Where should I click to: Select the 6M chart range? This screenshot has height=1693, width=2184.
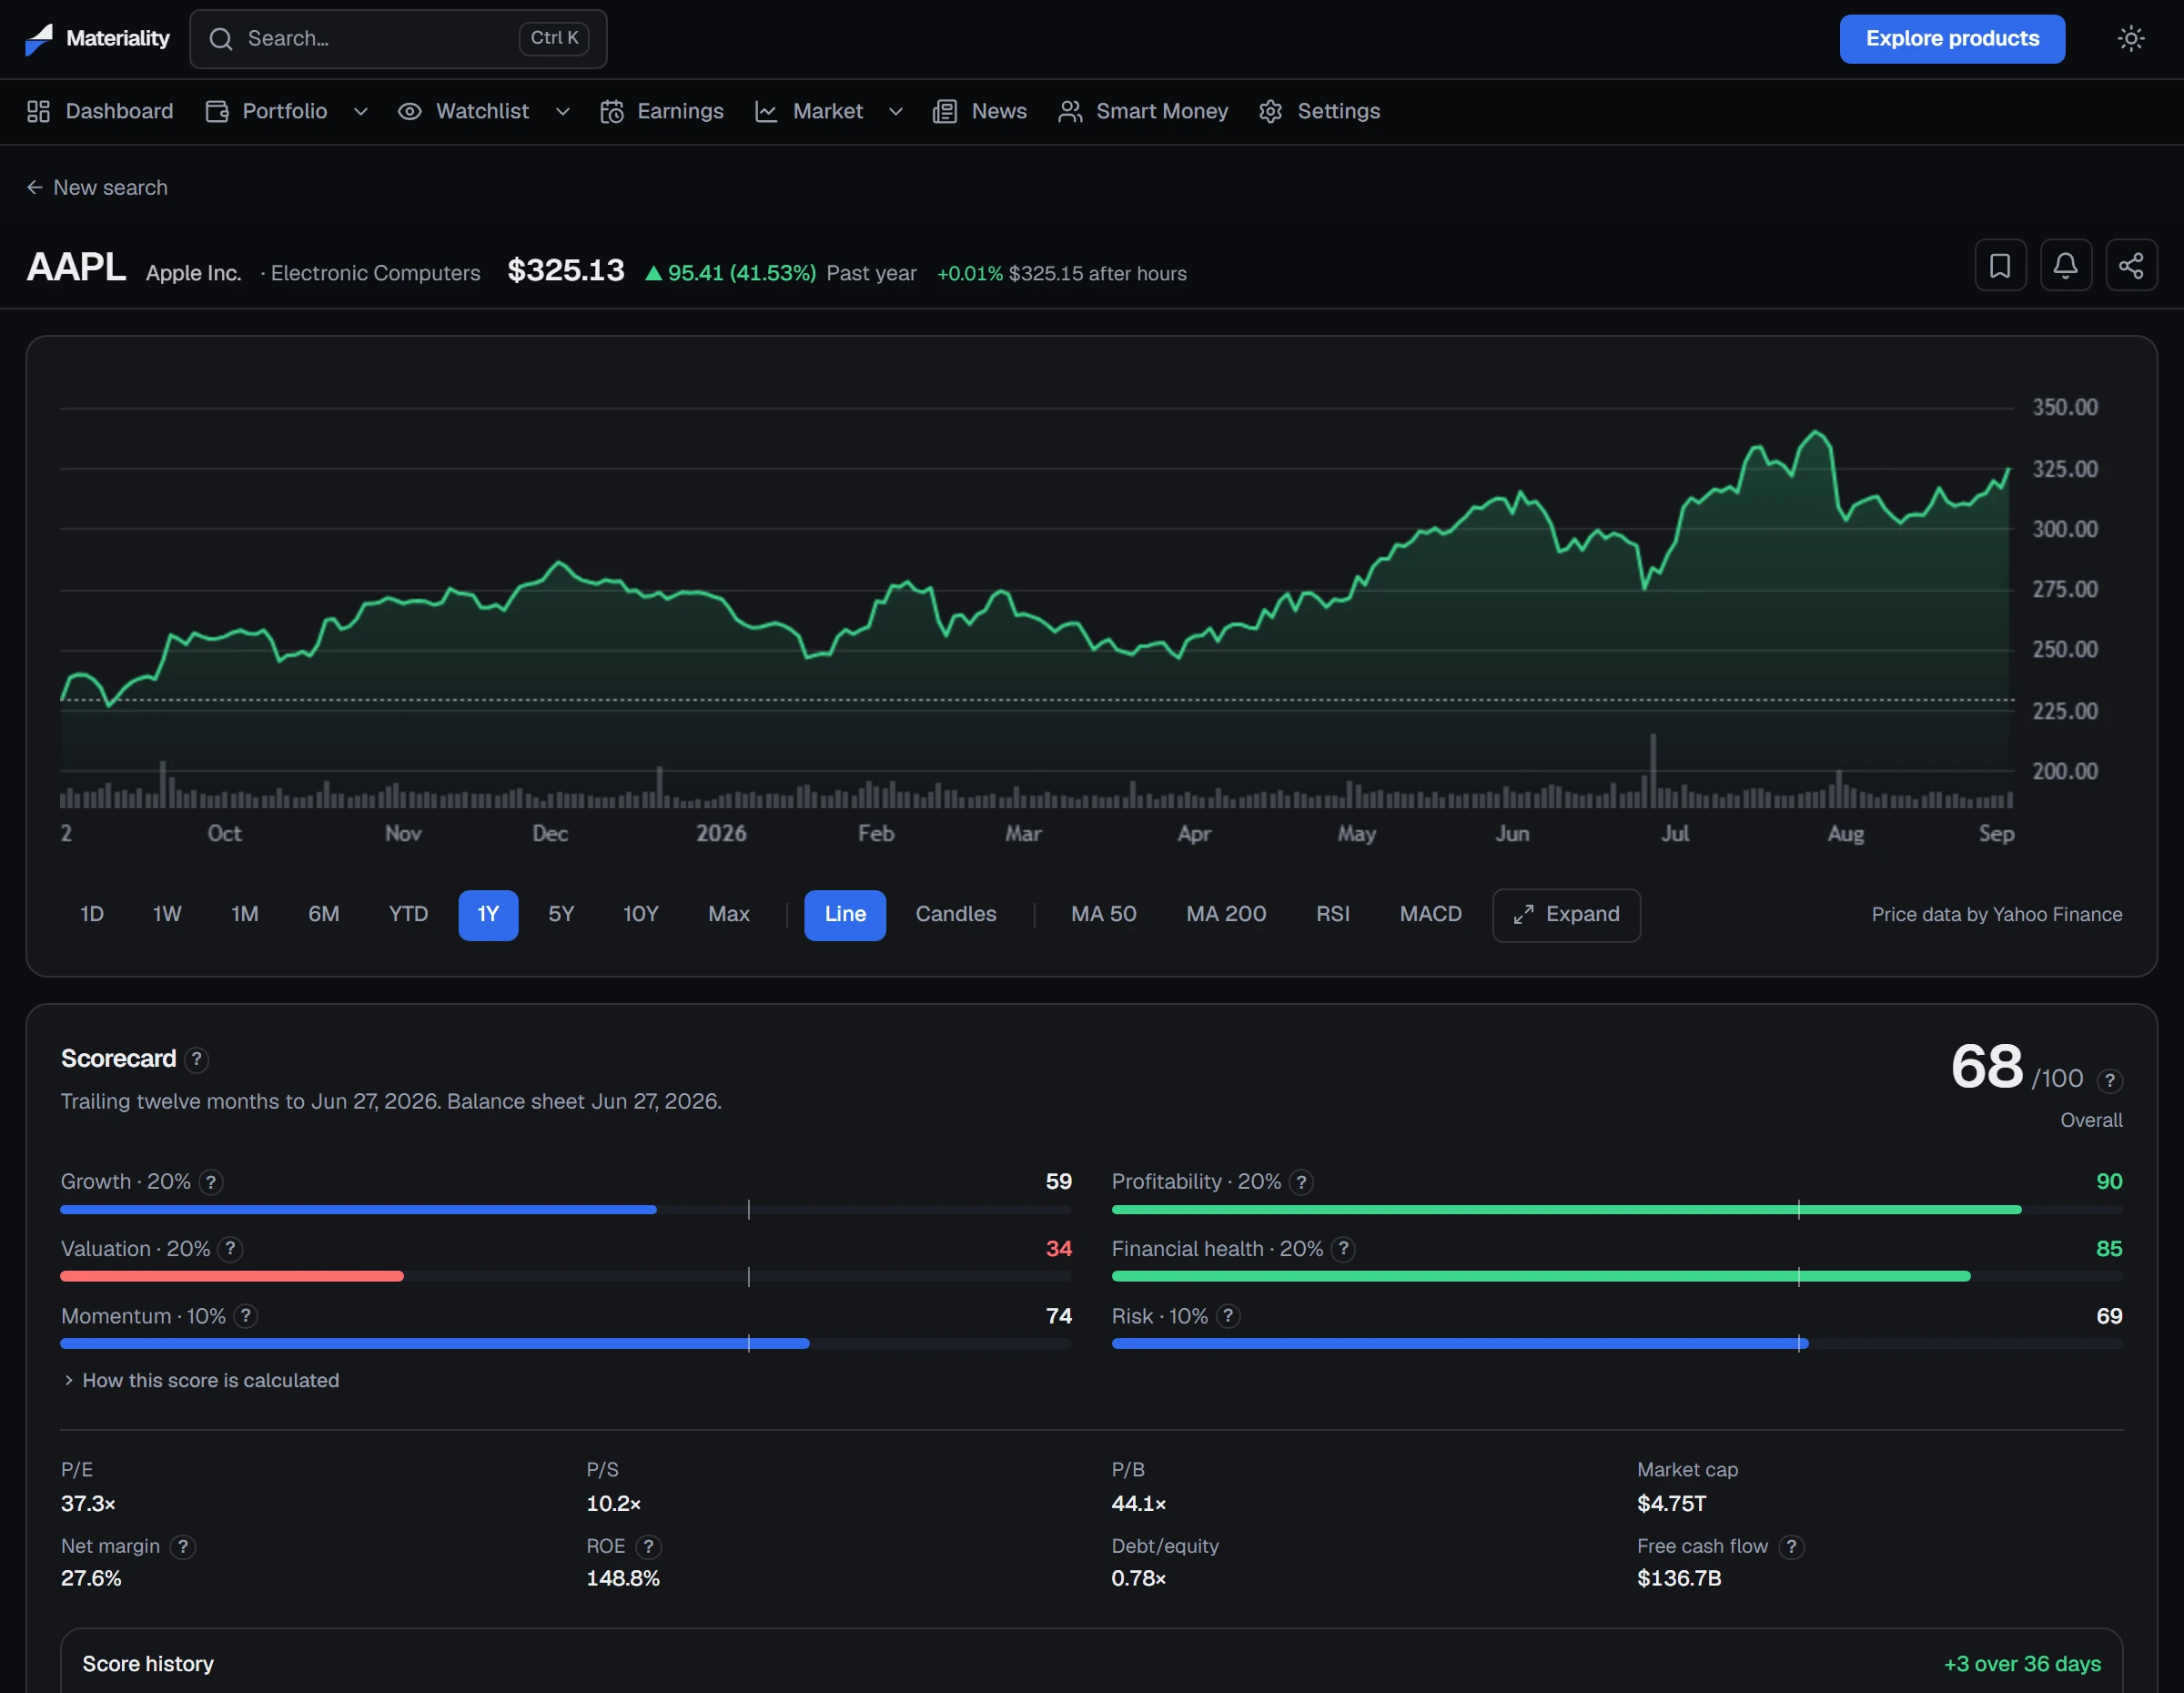(324, 915)
